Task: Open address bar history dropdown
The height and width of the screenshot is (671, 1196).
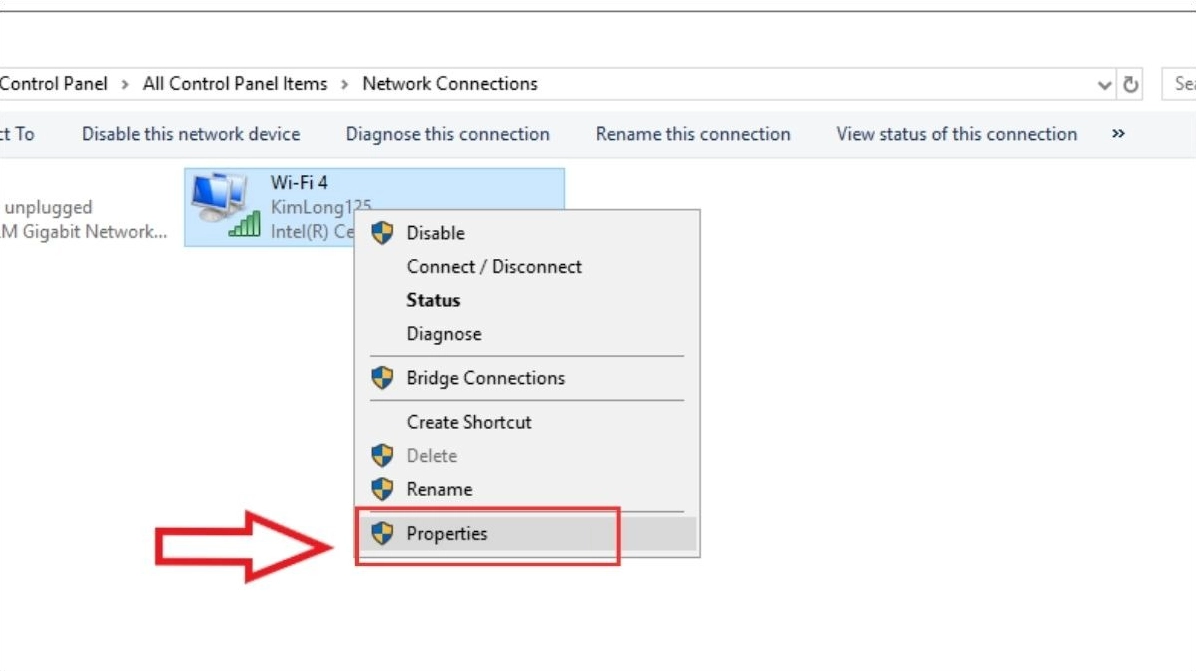Action: (x=1105, y=85)
